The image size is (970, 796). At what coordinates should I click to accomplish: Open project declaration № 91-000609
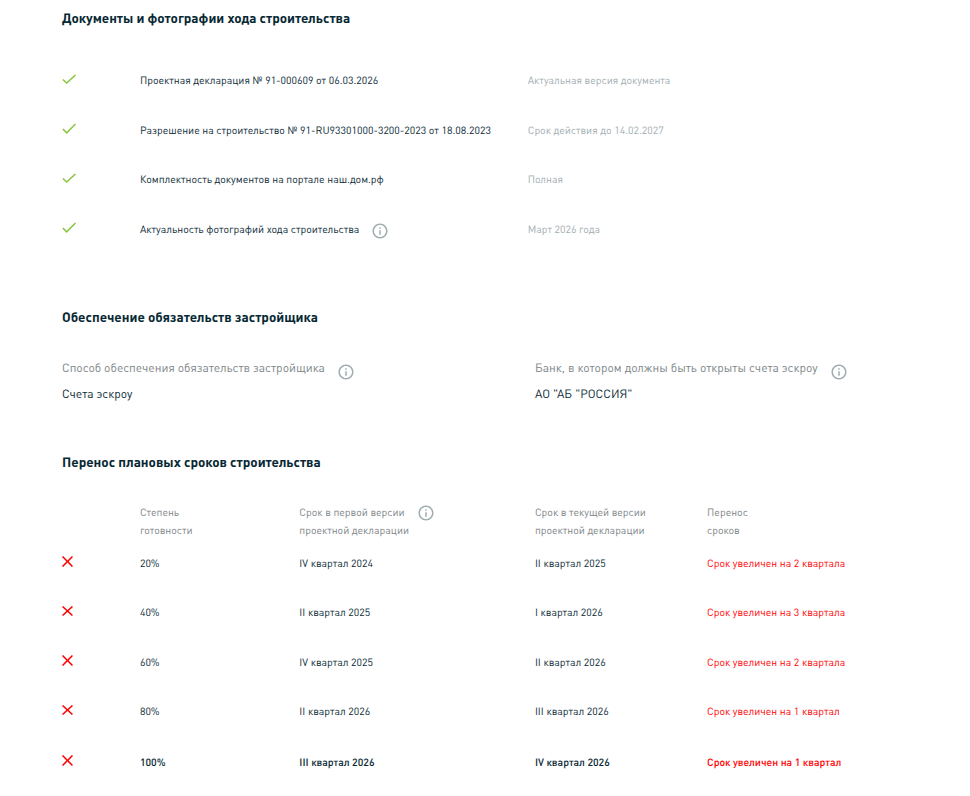pos(259,81)
